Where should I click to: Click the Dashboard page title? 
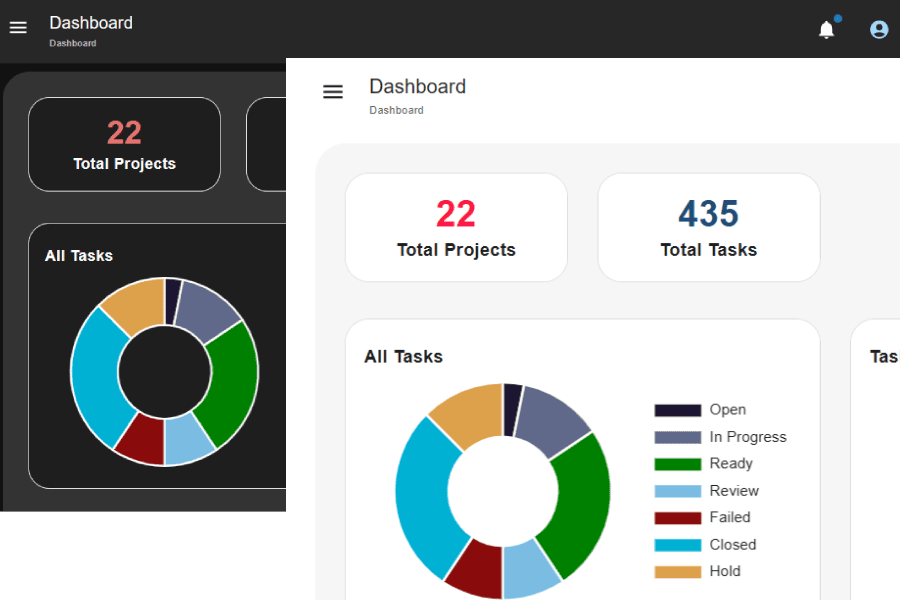418,86
